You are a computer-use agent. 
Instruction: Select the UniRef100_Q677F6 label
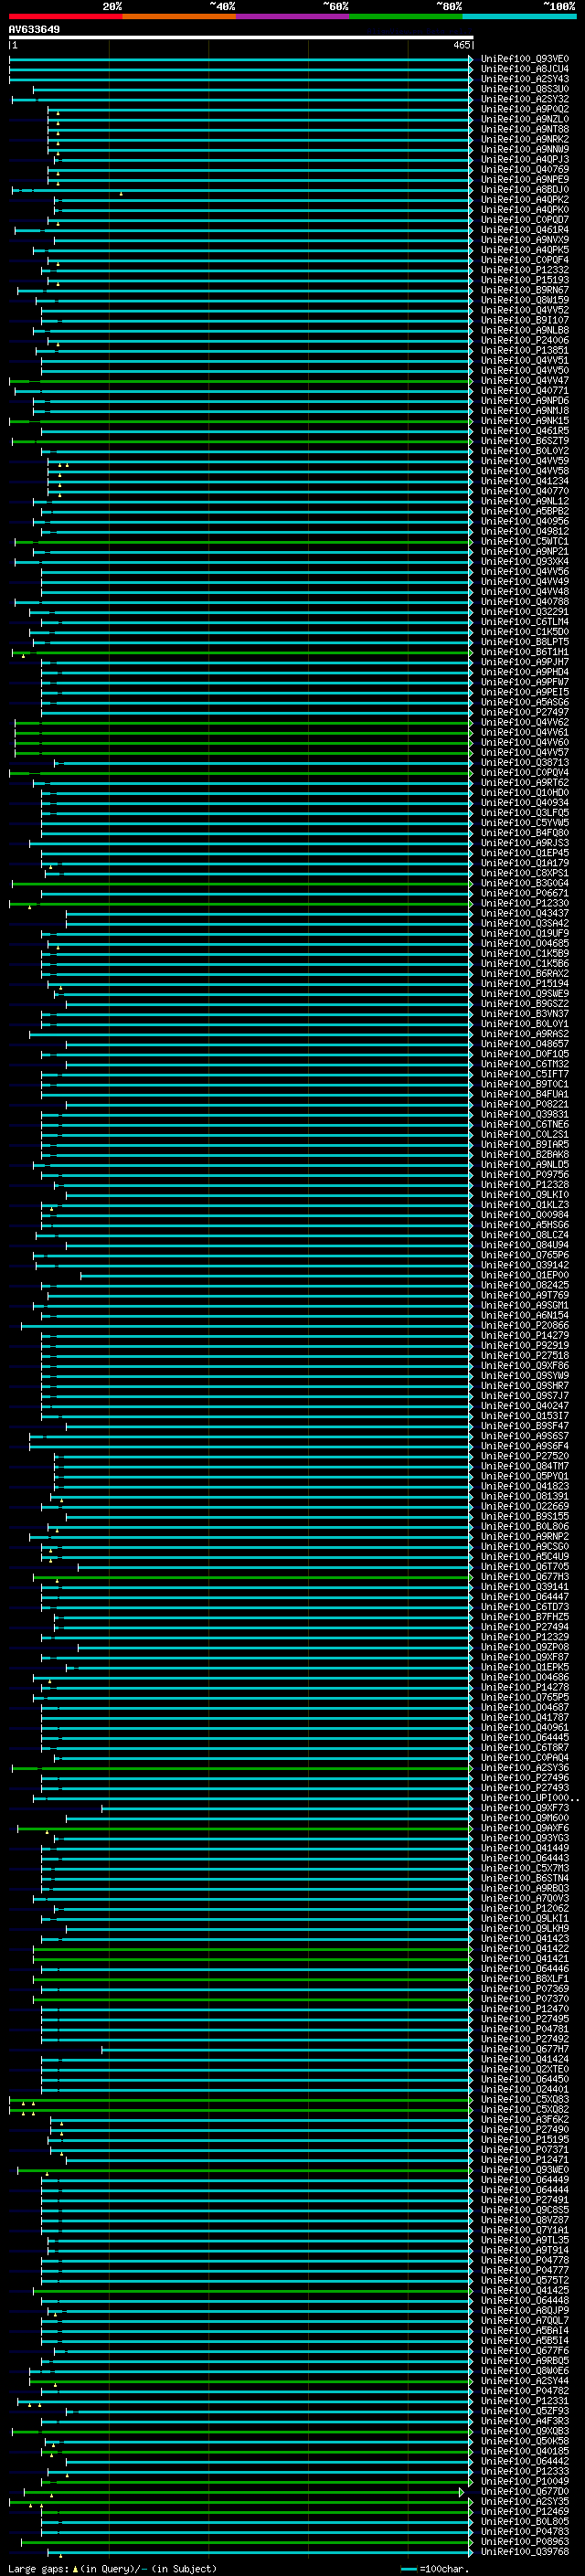[x=524, y=2351]
